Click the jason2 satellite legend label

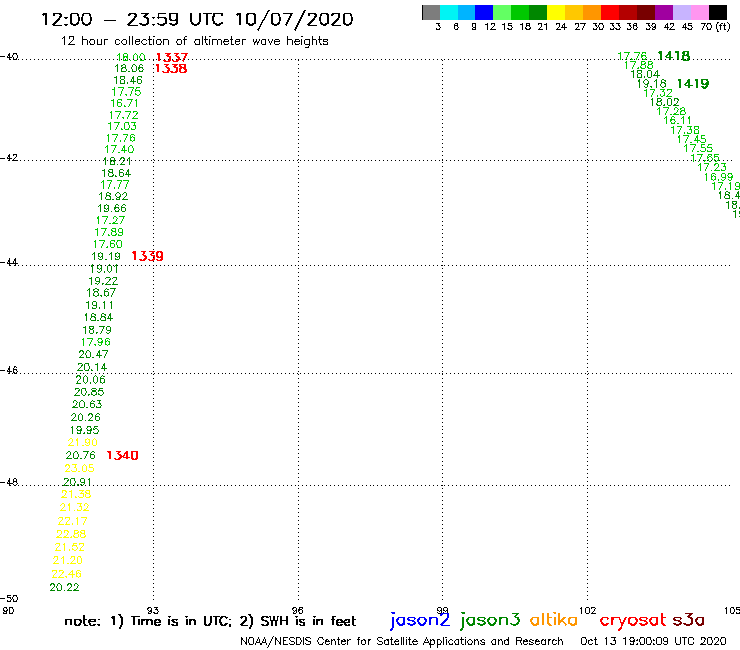click(420, 620)
